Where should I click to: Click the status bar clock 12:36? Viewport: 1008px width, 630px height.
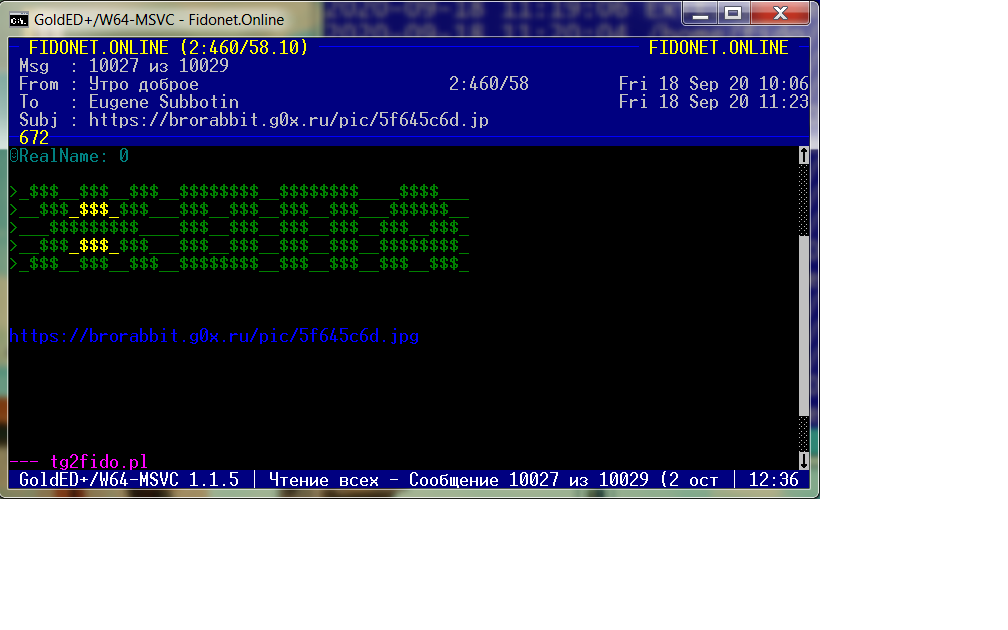coord(773,480)
